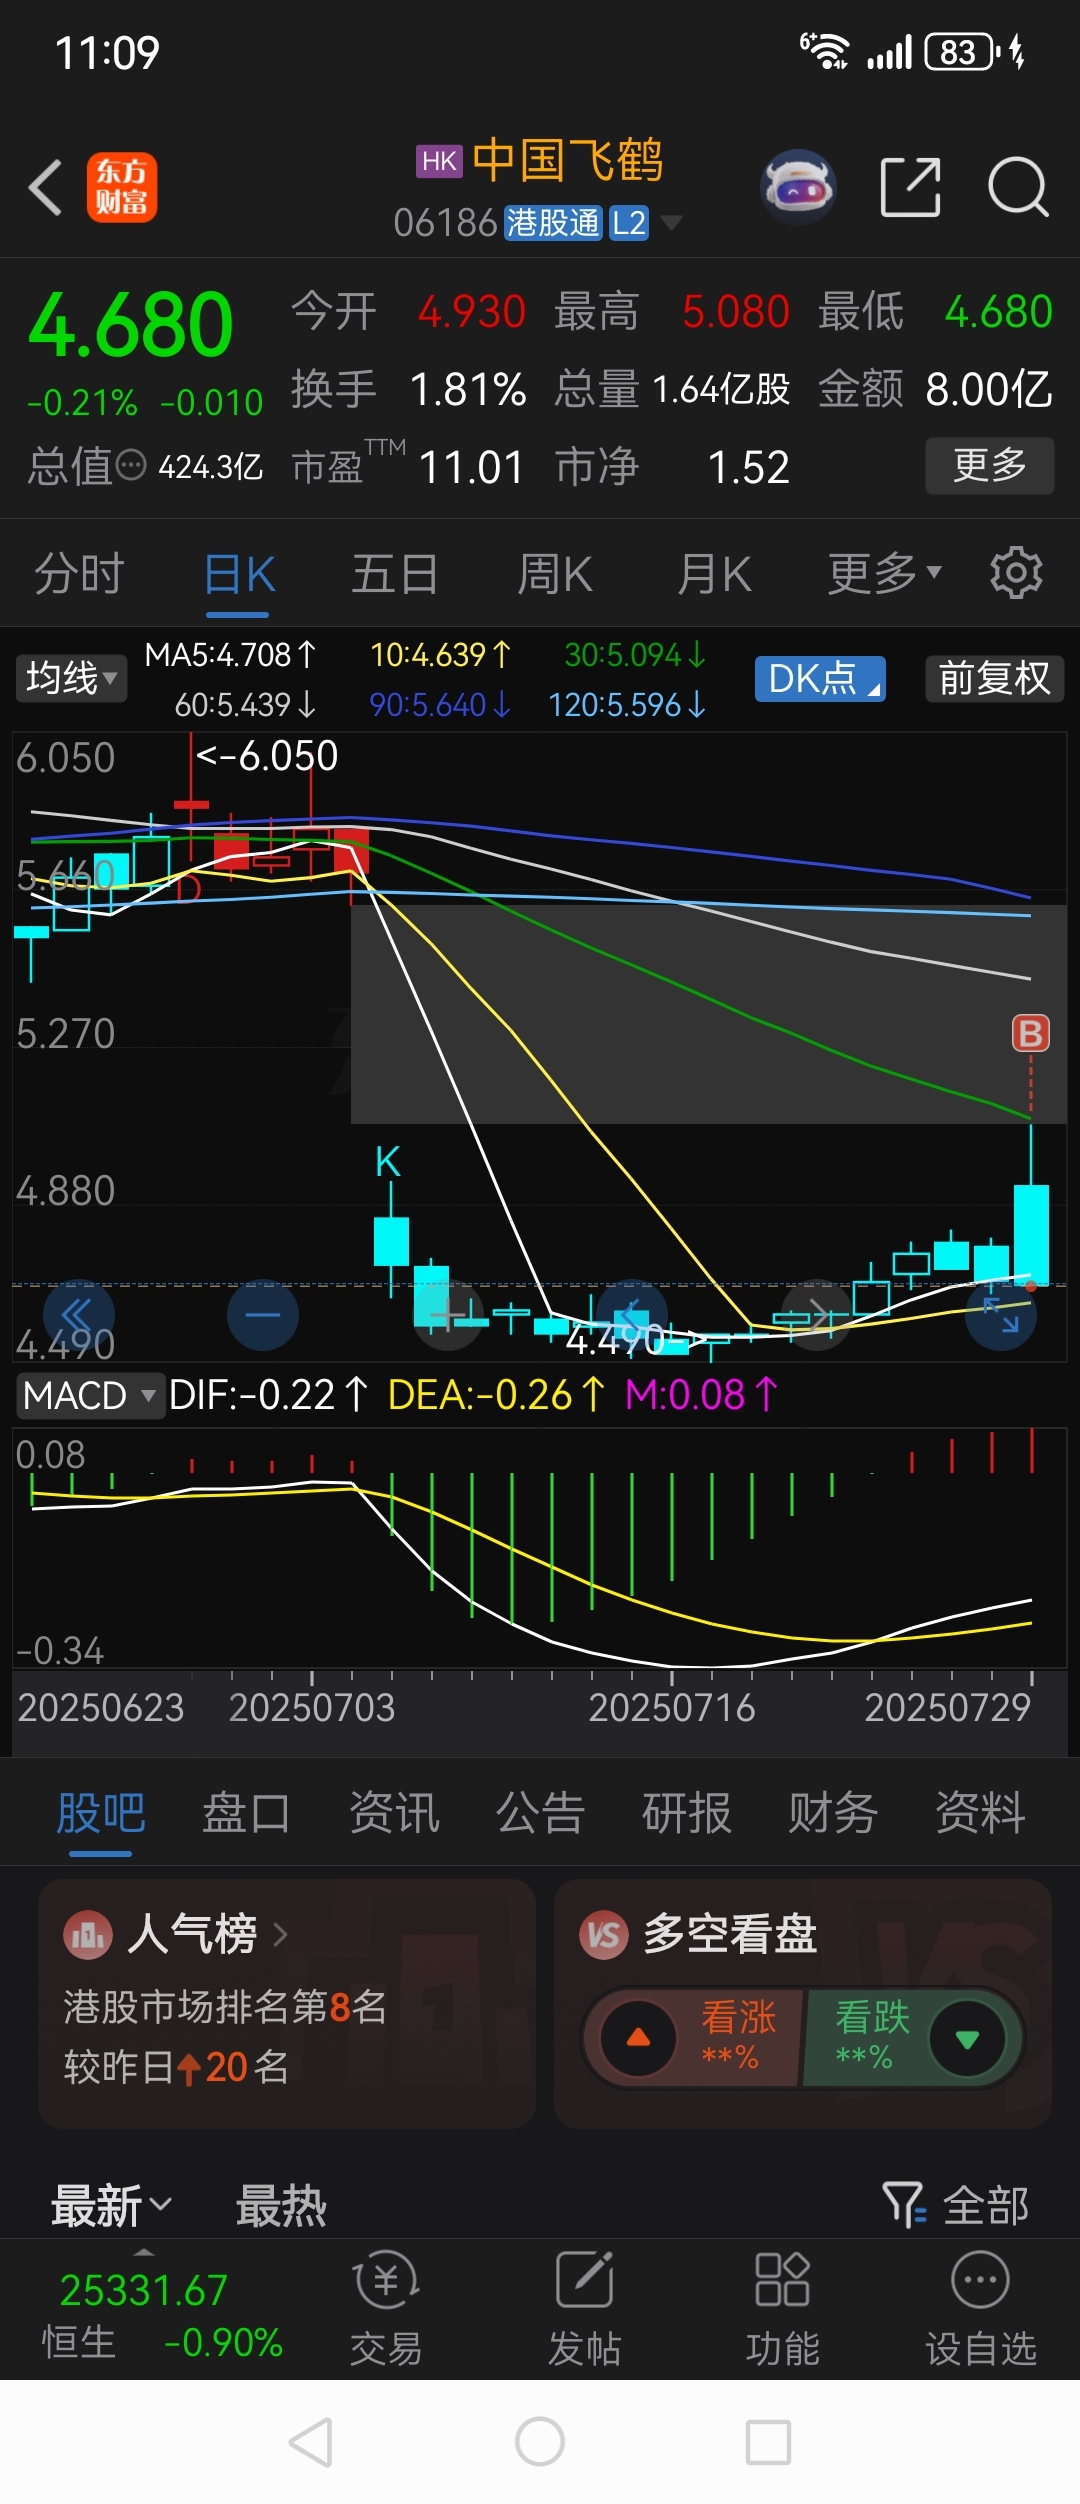This screenshot has width=1080, height=2504.
Task: Vote 看跌 with green down arrow
Action: point(967,2037)
